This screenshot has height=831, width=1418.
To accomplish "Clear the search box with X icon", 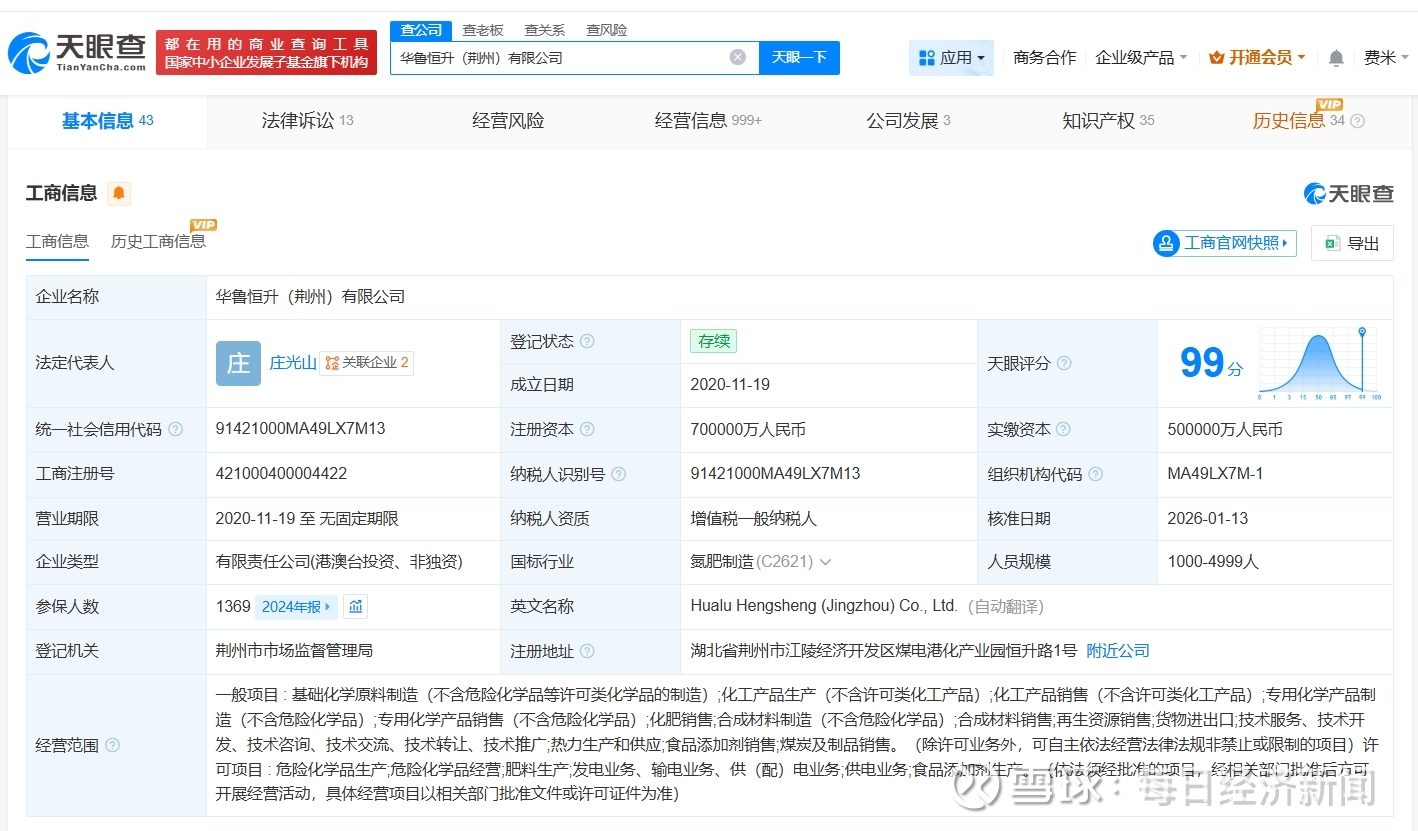I will [x=738, y=57].
